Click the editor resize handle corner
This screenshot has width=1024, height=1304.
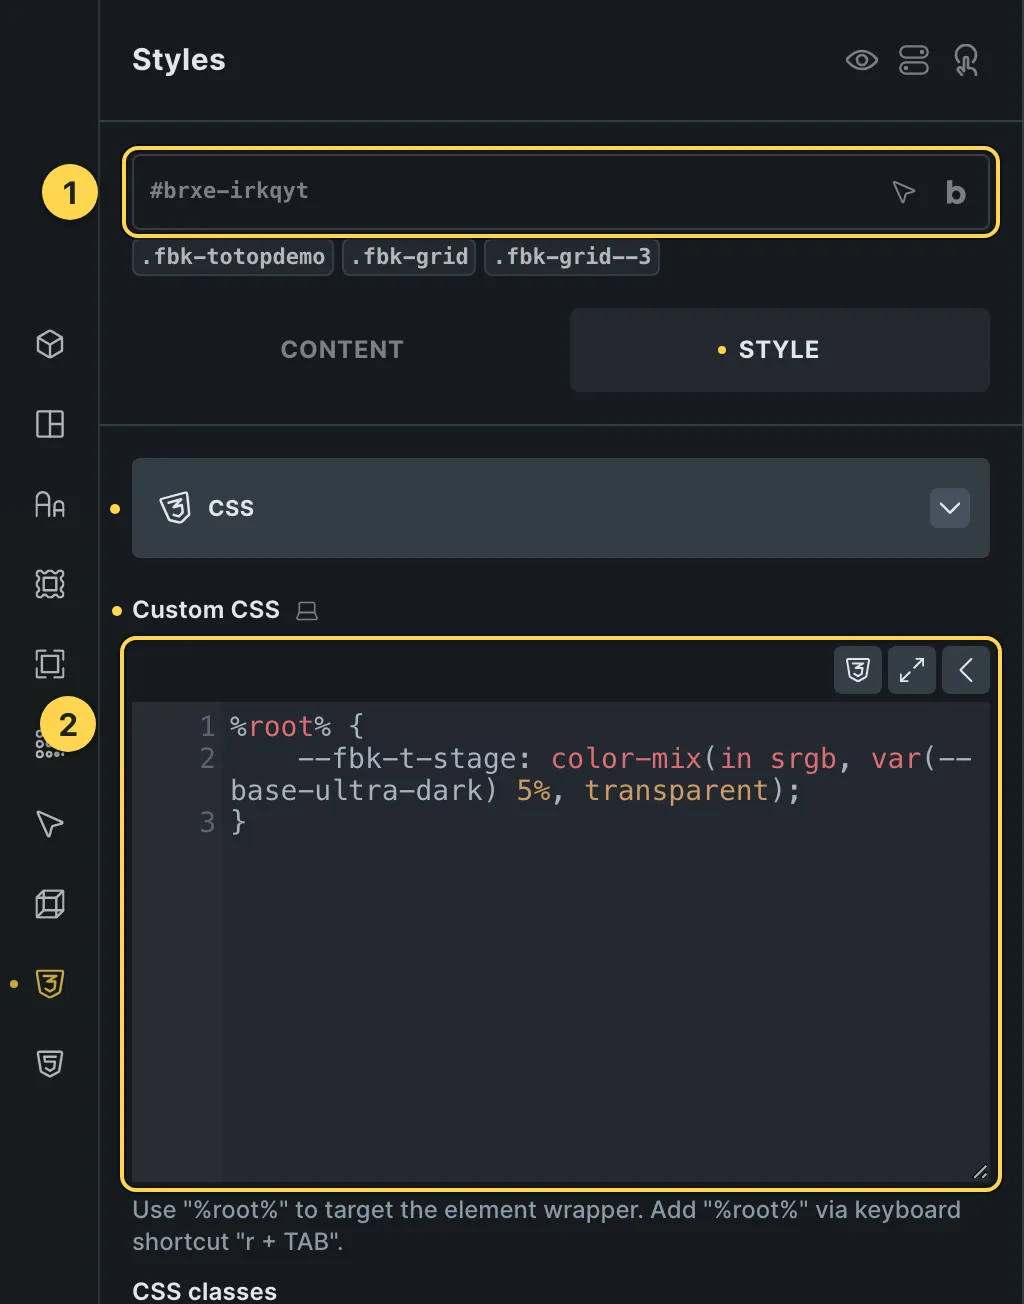(x=980, y=1172)
